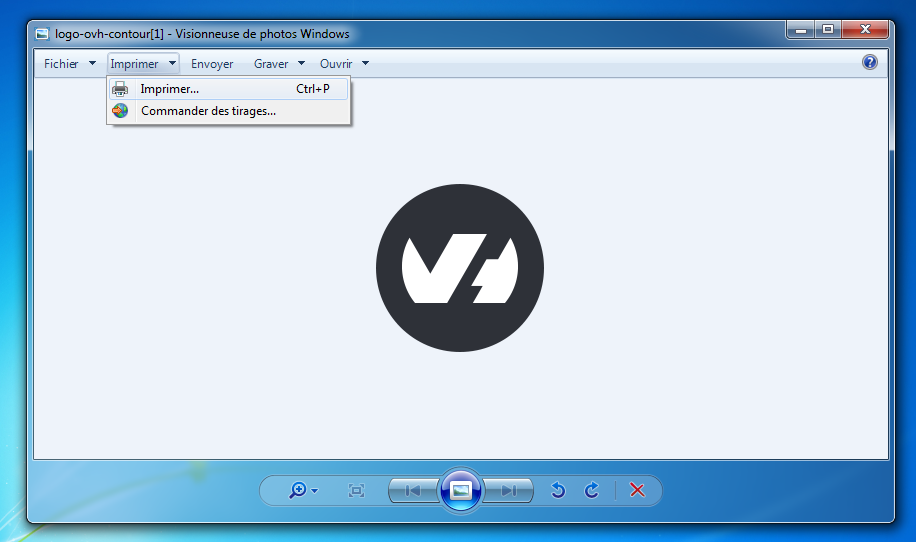This screenshot has height=542, width=916.
Task: Rotate the image counterclockwise
Action: (x=559, y=490)
